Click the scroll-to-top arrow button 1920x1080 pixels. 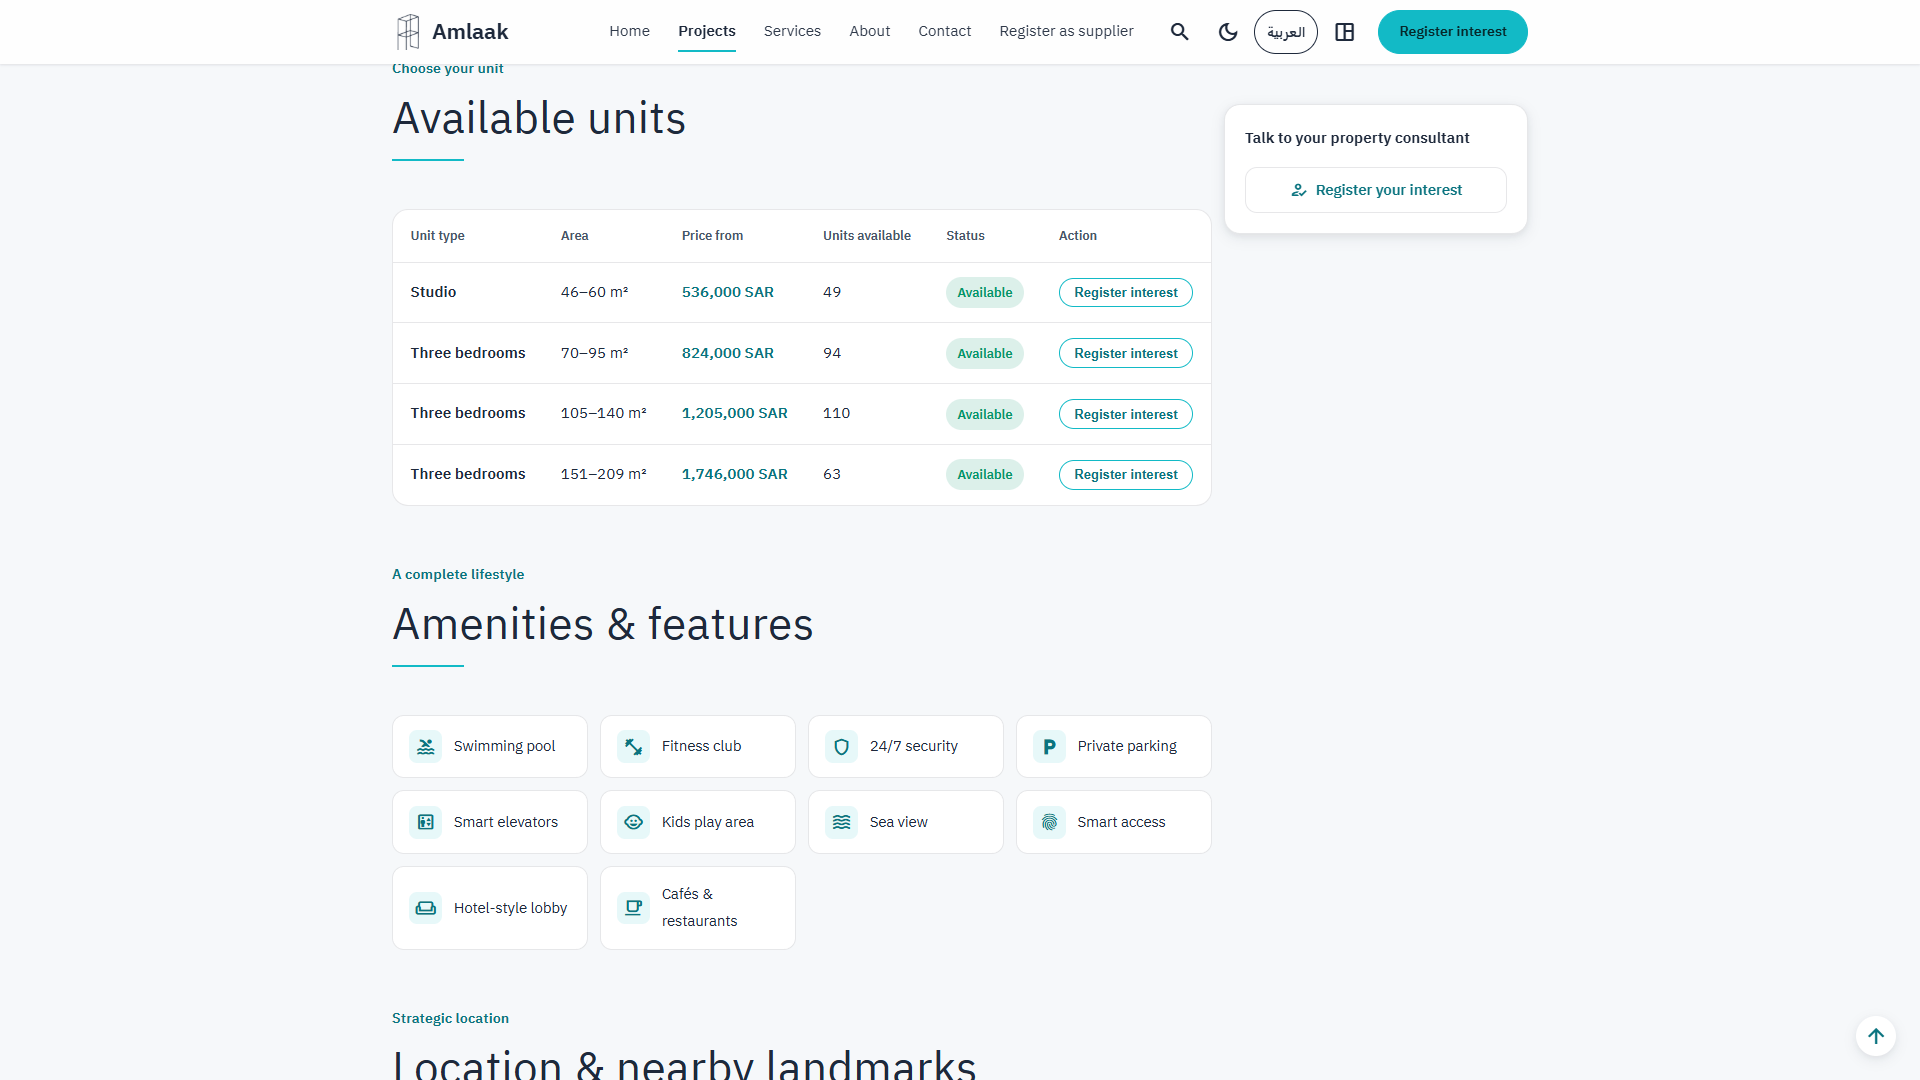(1876, 1036)
